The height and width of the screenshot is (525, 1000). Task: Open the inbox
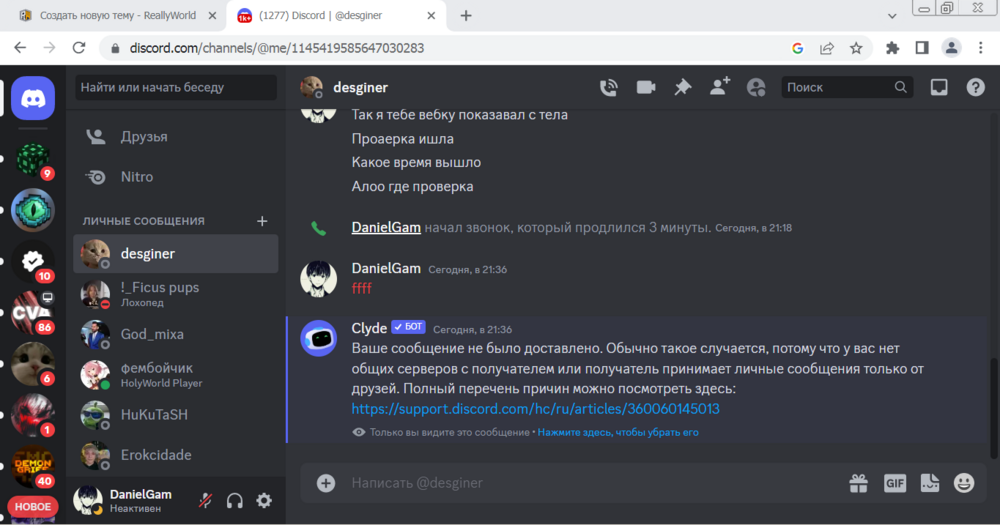click(939, 87)
